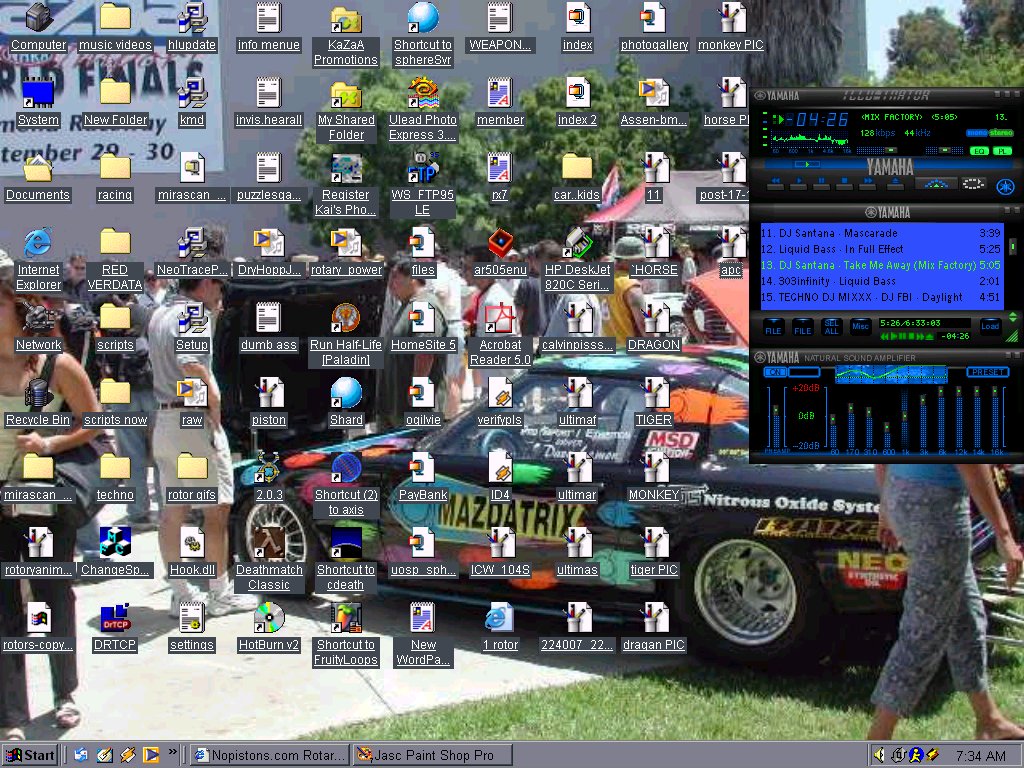Expand the hidden quick launch chevron
Image resolution: width=1024 pixels, height=768 pixels.
[x=172, y=752]
